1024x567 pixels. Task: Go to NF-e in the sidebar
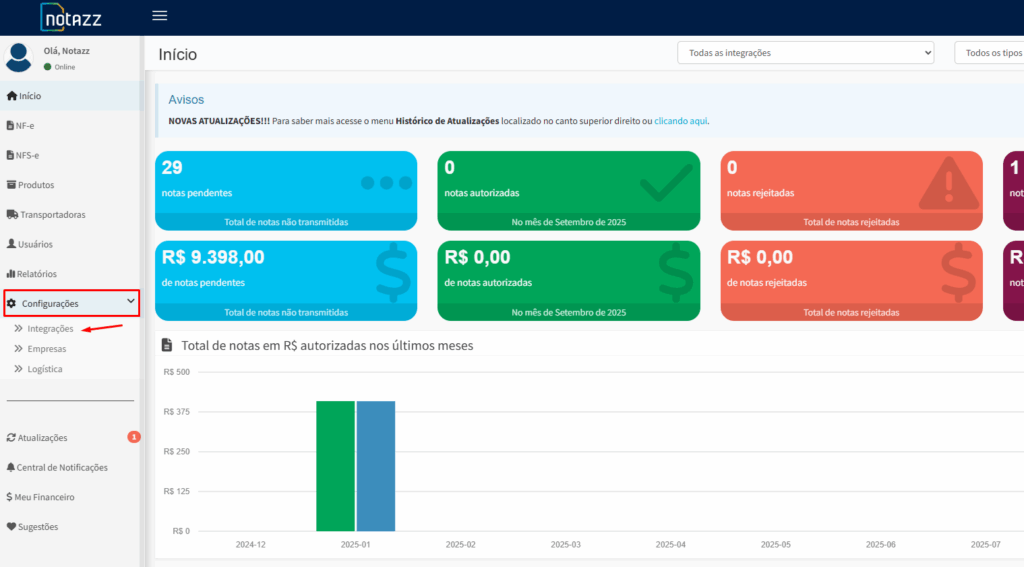pos(26,126)
